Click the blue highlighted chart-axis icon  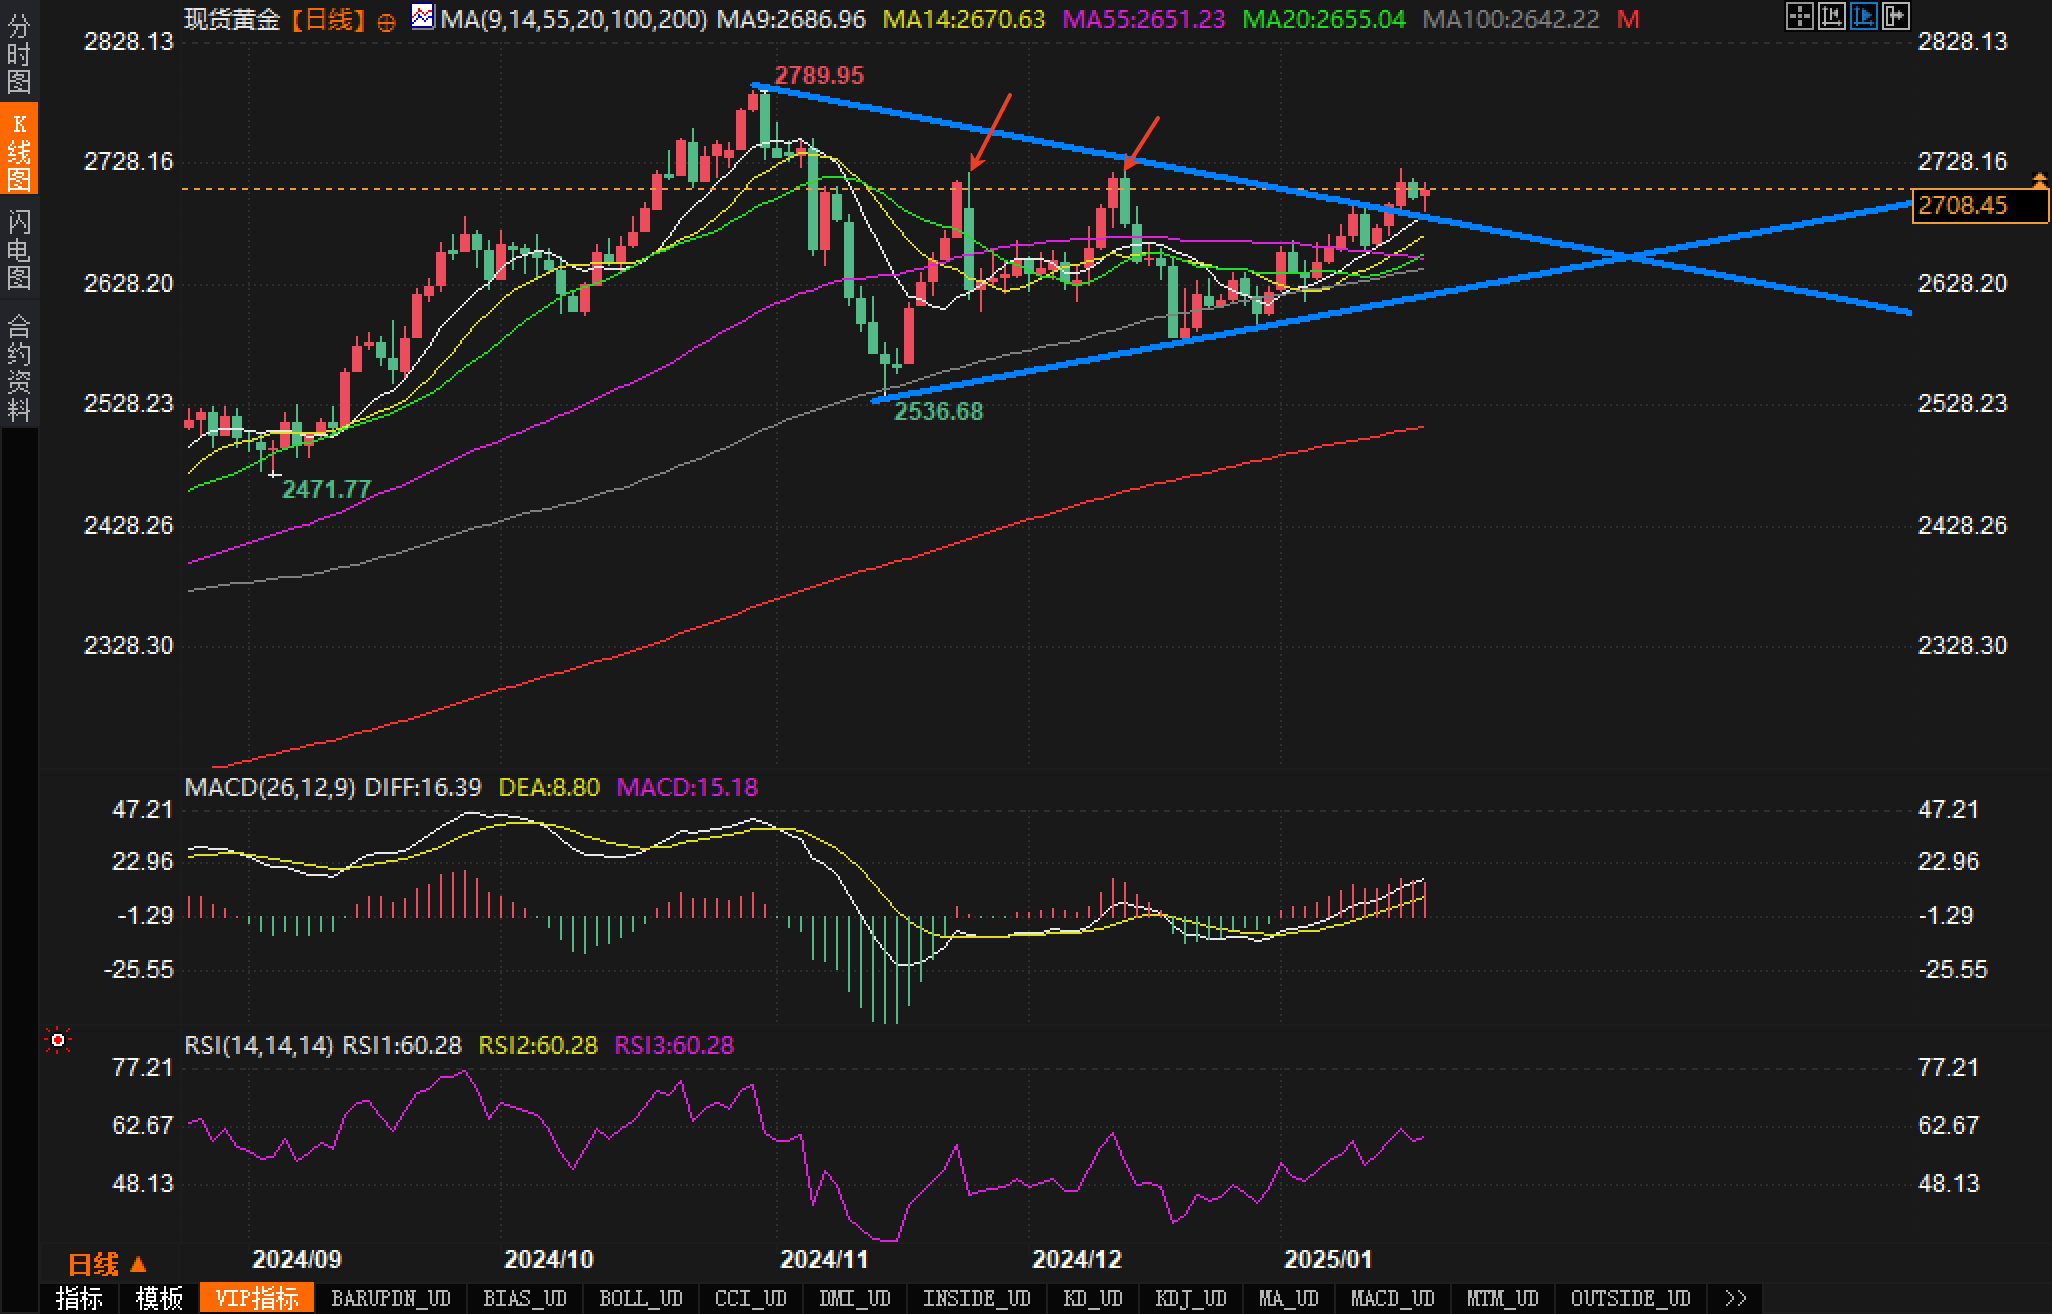click(x=1863, y=16)
